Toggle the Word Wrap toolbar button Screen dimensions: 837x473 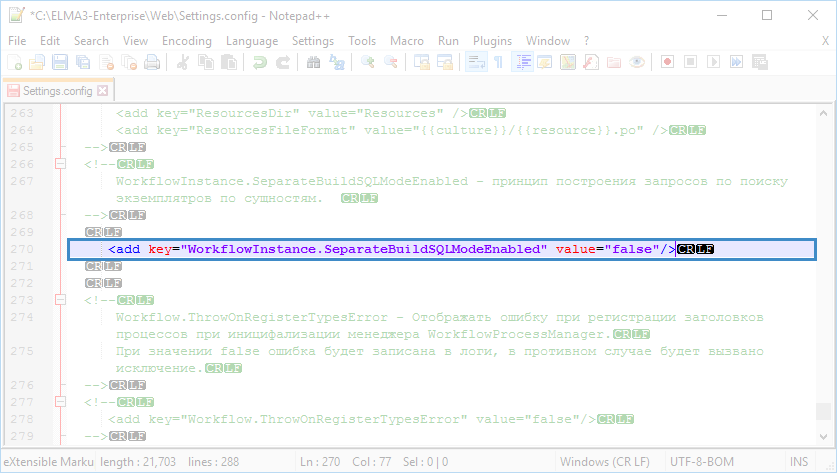click(x=474, y=62)
